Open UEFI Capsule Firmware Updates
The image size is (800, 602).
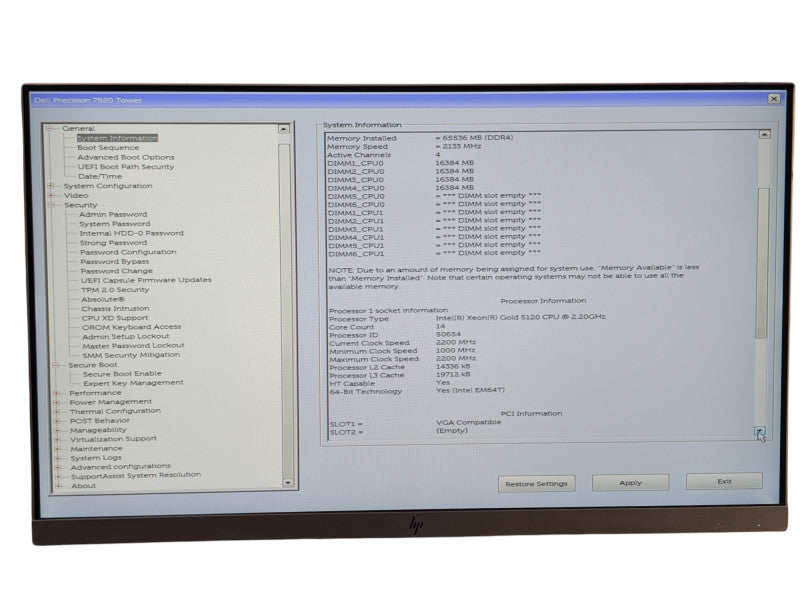click(x=146, y=280)
